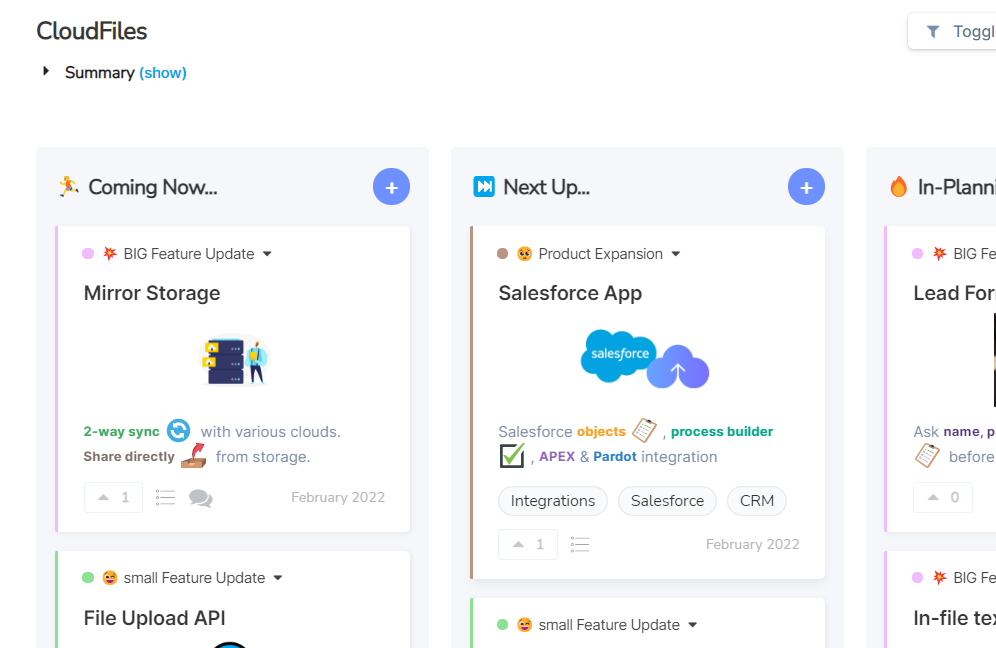Click the plus button in Next Up column
Viewport: 996px width, 648px height.
point(806,187)
